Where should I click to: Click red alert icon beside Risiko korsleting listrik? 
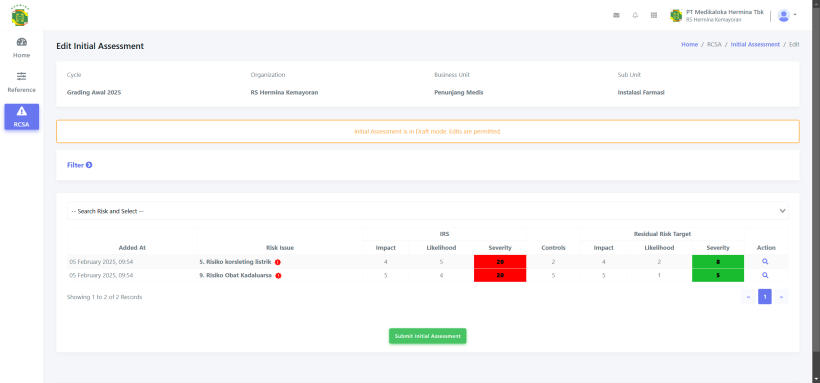(278, 262)
